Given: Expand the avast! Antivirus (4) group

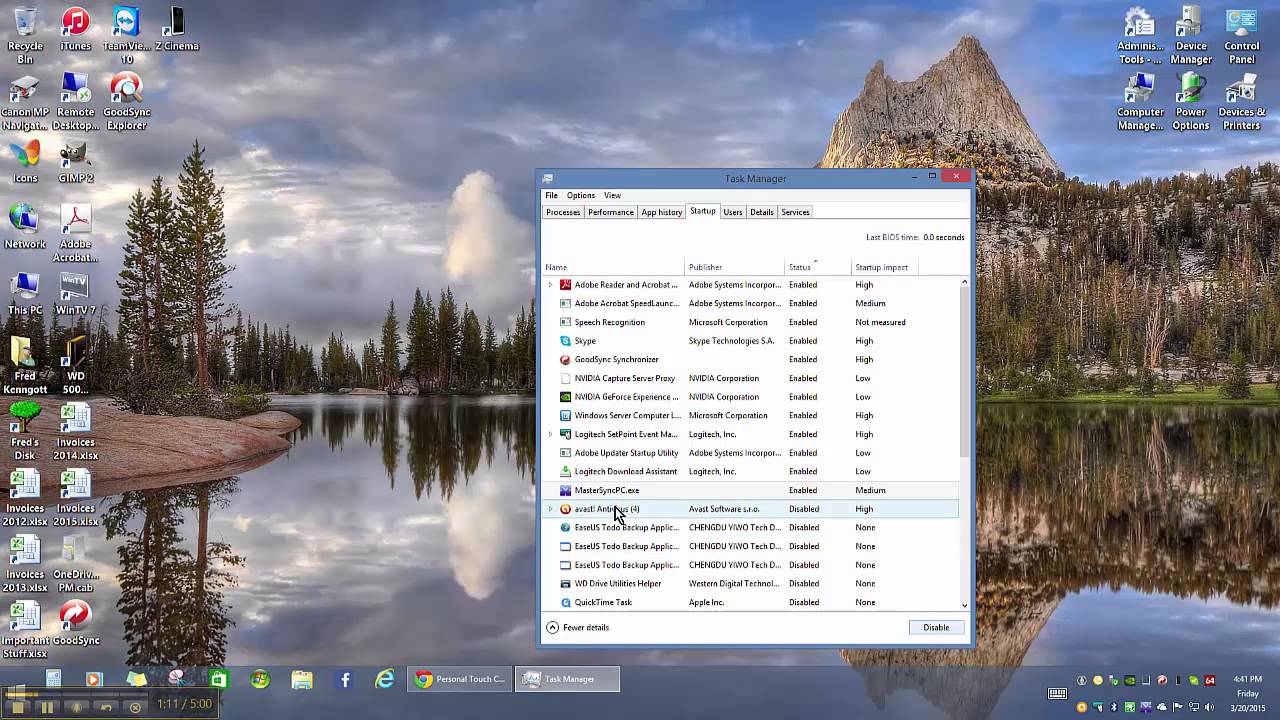Looking at the screenshot, I should click(550, 509).
